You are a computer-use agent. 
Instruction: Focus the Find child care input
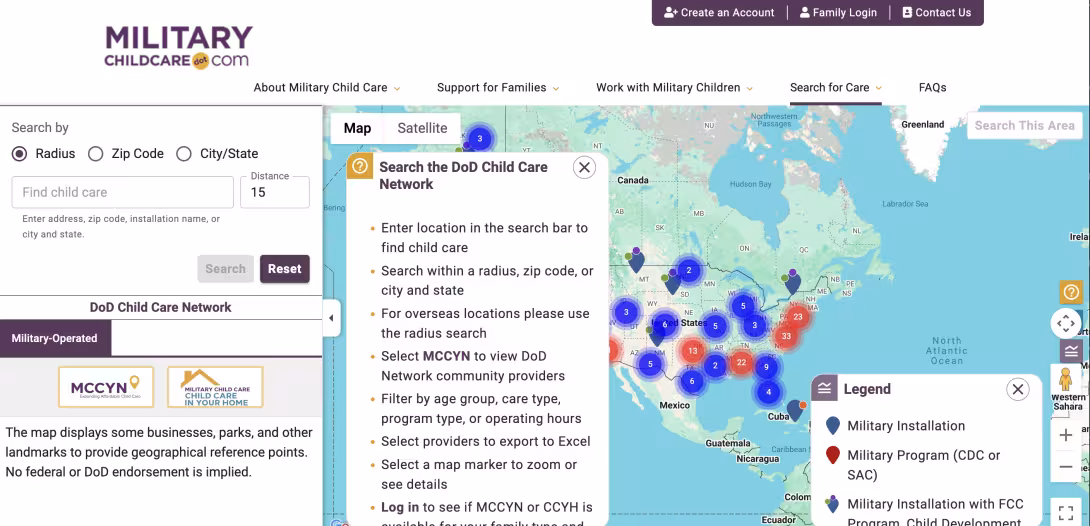click(x=122, y=192)
